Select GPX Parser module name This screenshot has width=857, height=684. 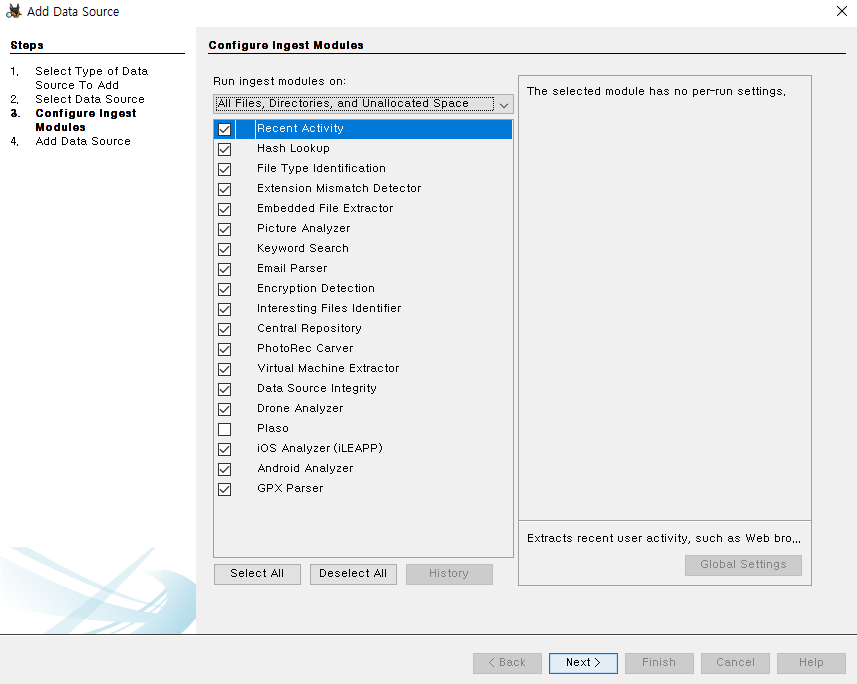tap(290, 488)
